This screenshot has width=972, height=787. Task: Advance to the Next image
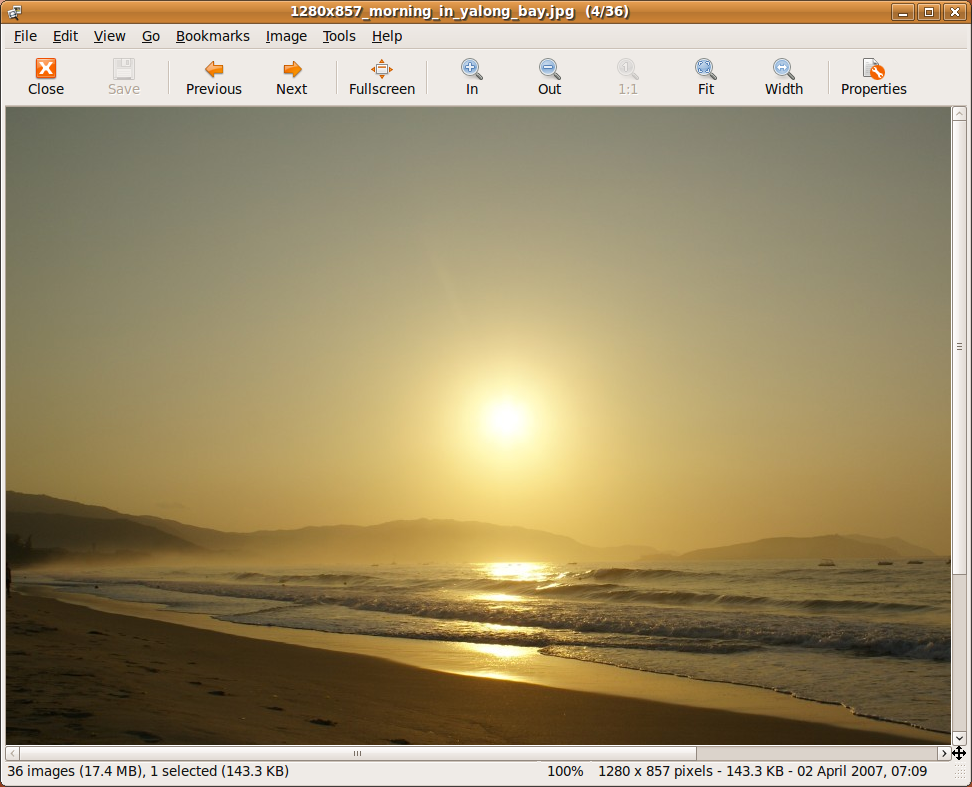coord(291,77)
